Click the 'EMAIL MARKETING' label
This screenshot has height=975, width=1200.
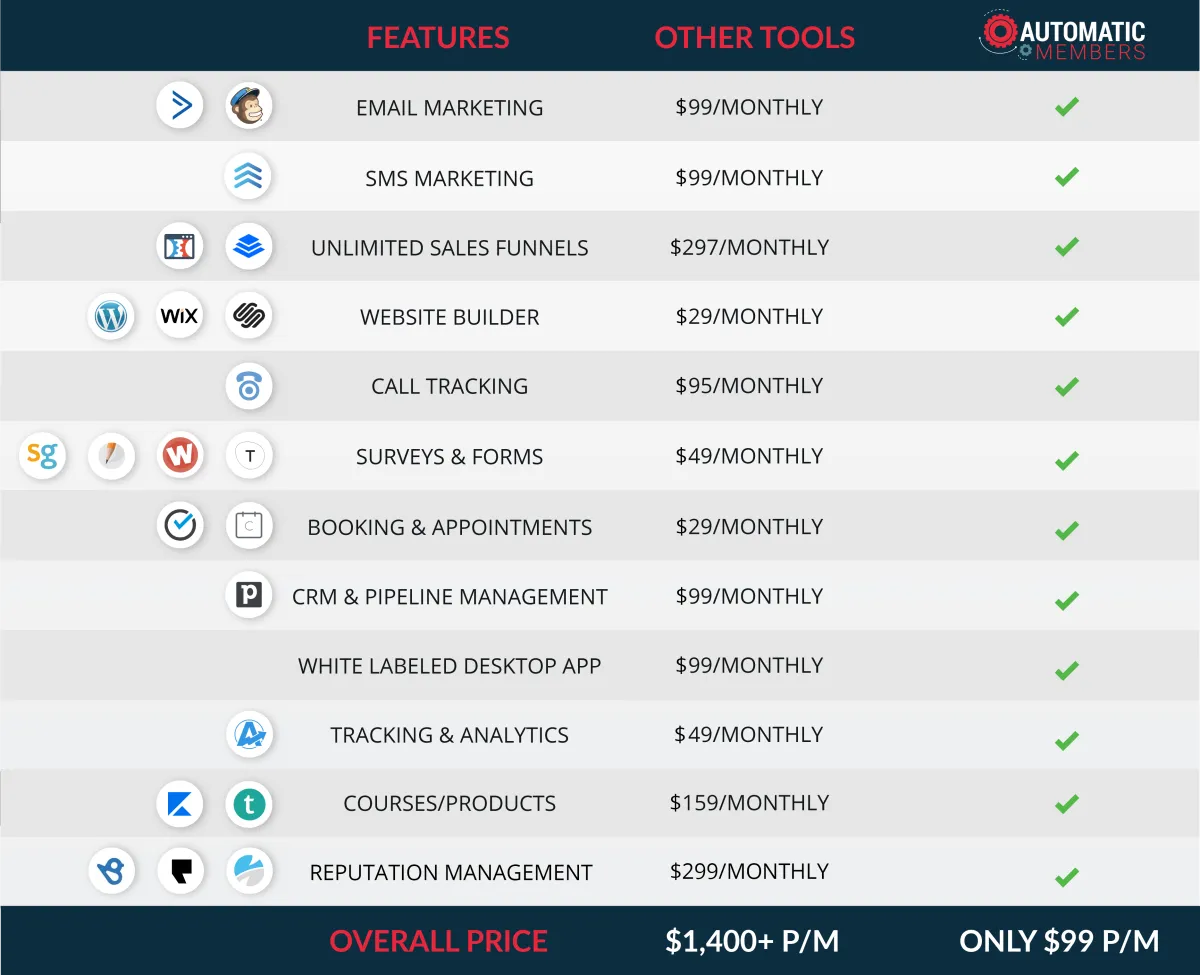point(450,108)
